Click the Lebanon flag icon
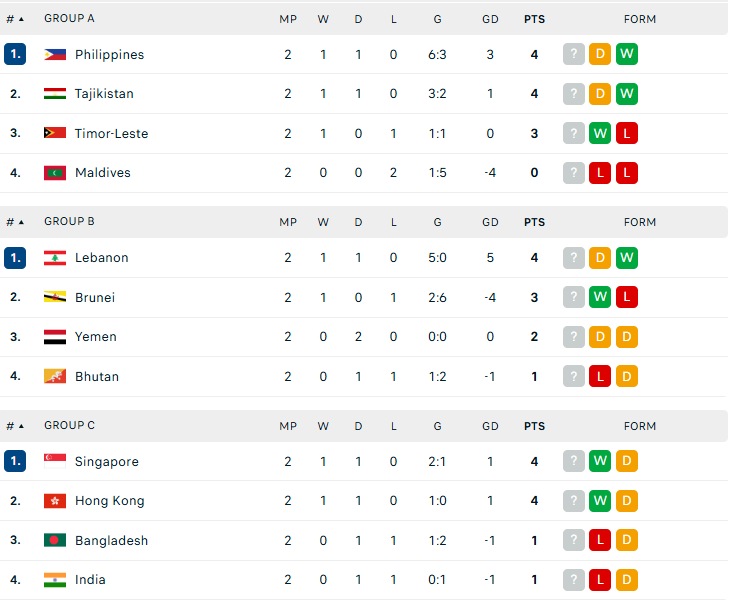The height and width of the screenshot is (602, 729). point(55,258)
